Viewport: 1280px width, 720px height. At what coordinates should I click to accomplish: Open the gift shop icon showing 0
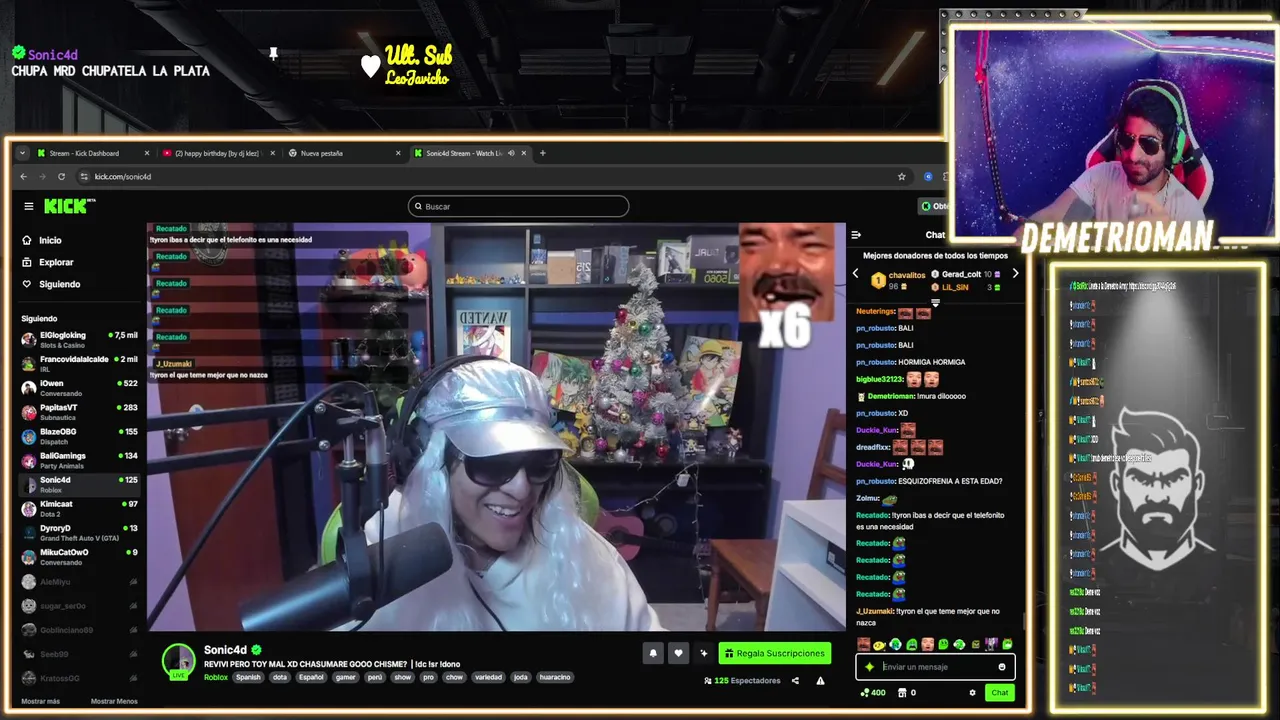(907, 692)
